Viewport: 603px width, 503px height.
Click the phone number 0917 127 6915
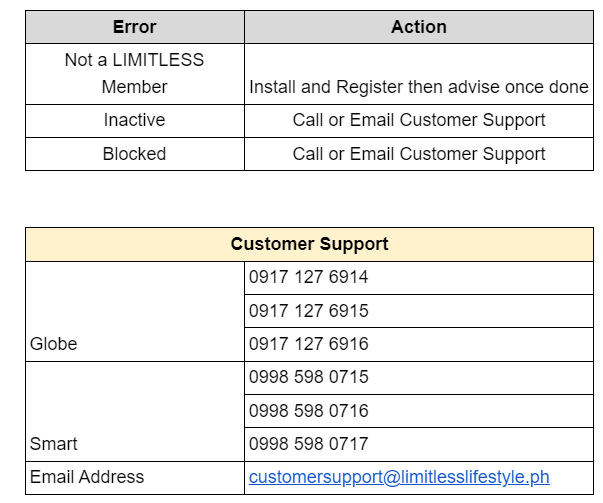309,311
